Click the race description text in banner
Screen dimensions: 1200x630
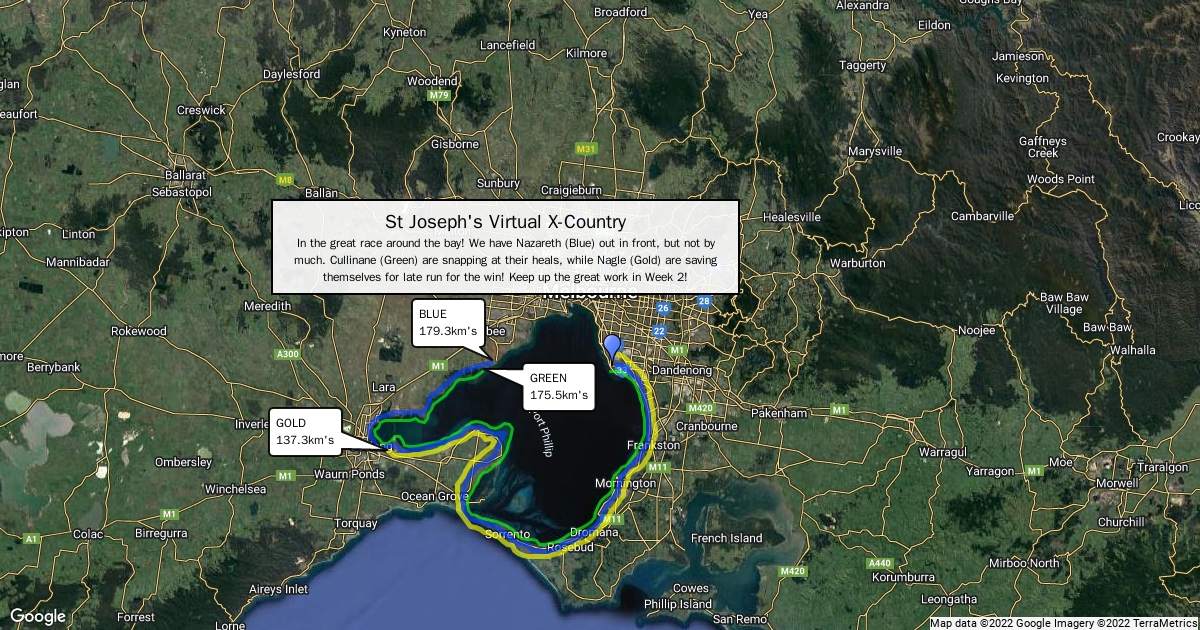coord(505,258)
